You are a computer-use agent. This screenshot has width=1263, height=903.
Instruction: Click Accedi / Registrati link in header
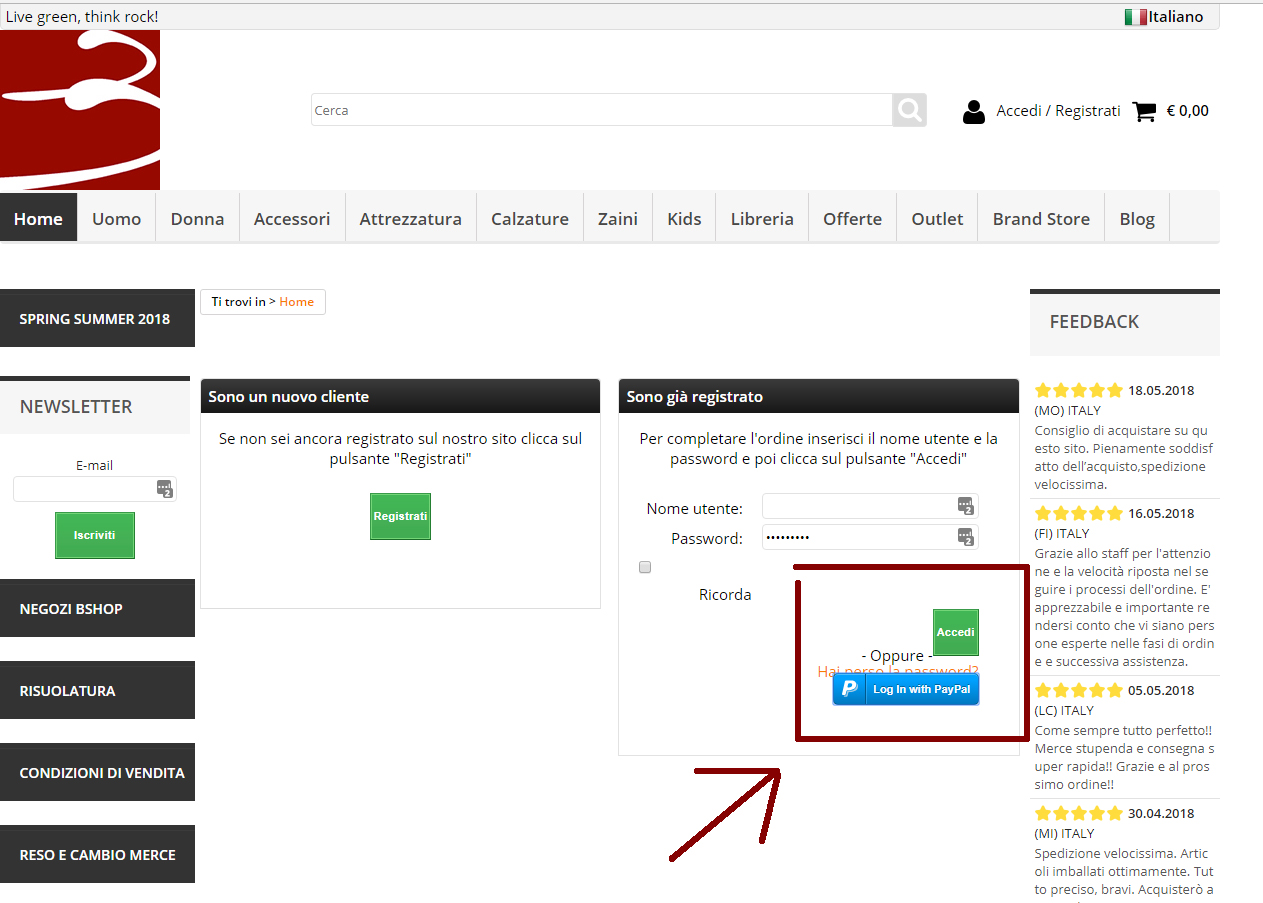[x=1058, y=111]
